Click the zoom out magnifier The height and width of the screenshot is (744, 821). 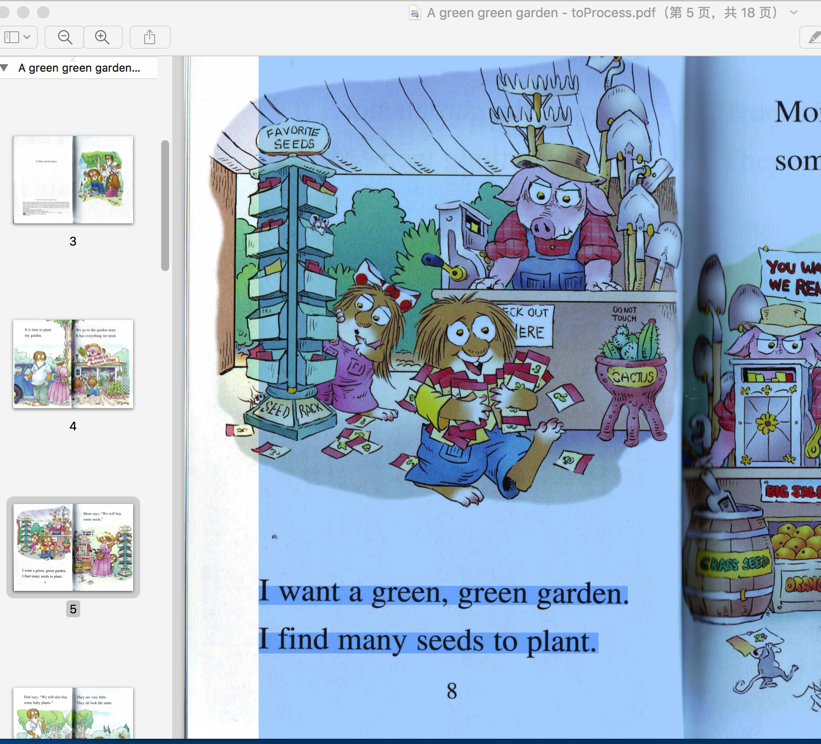click(x=65, y=37)
